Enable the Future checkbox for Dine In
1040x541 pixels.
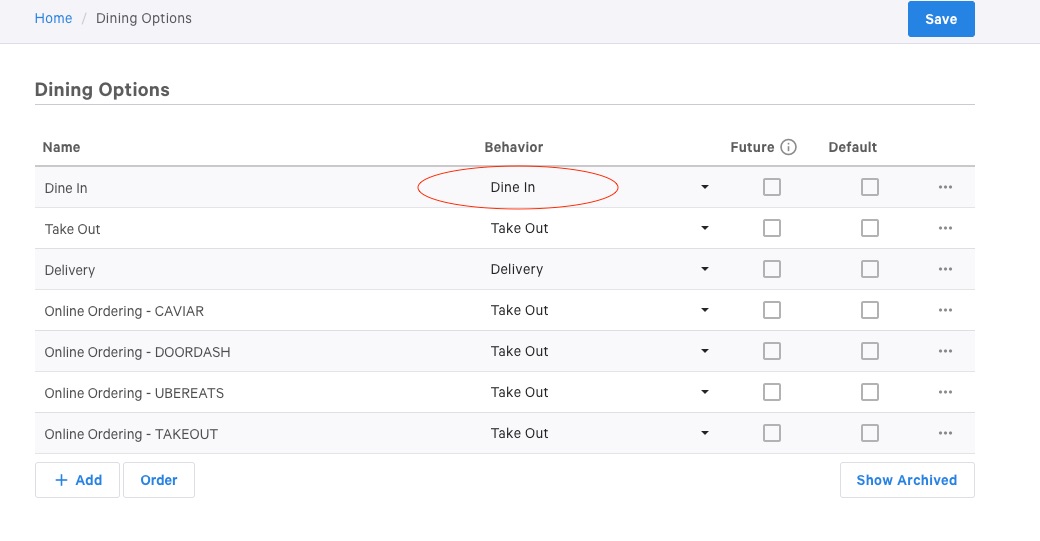point(771,187)
